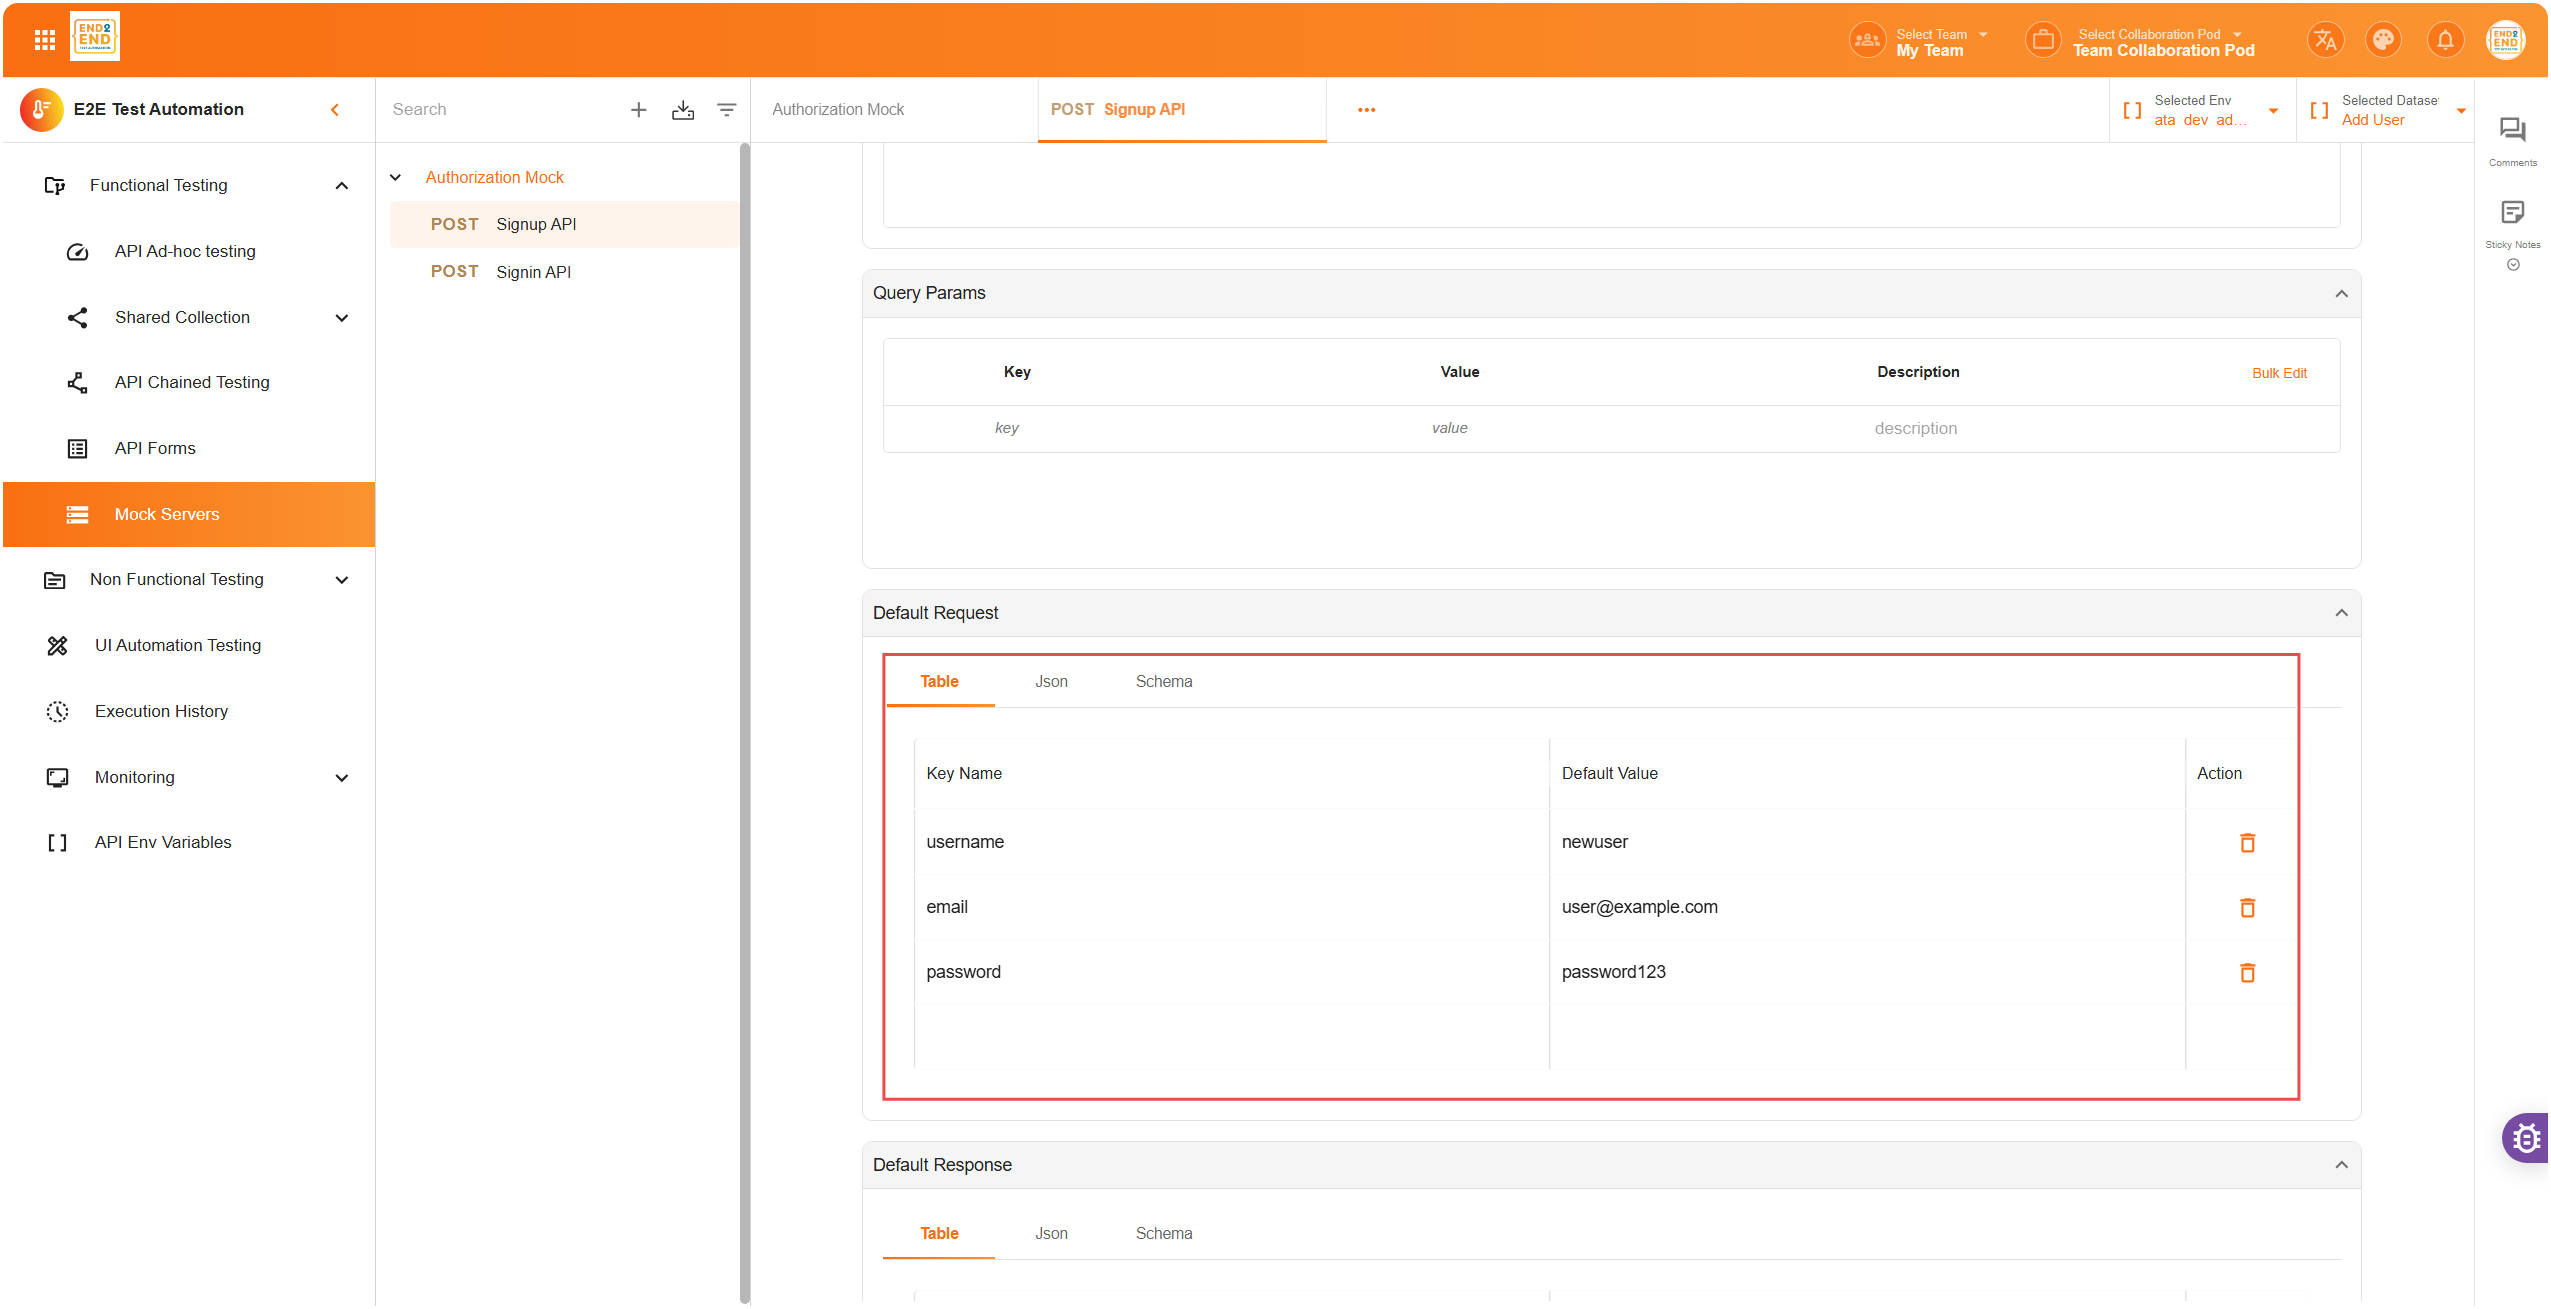Click the import icon beside the search box
The image size is (2551, 1309).
point(683,110)
